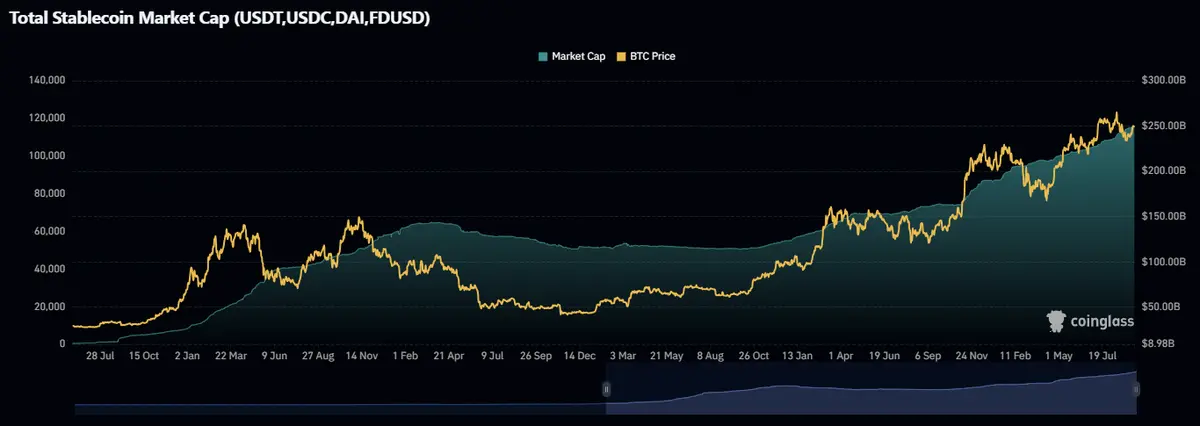
Task: Click the 26 Oct date label
Action: click(x=753, y=355)
